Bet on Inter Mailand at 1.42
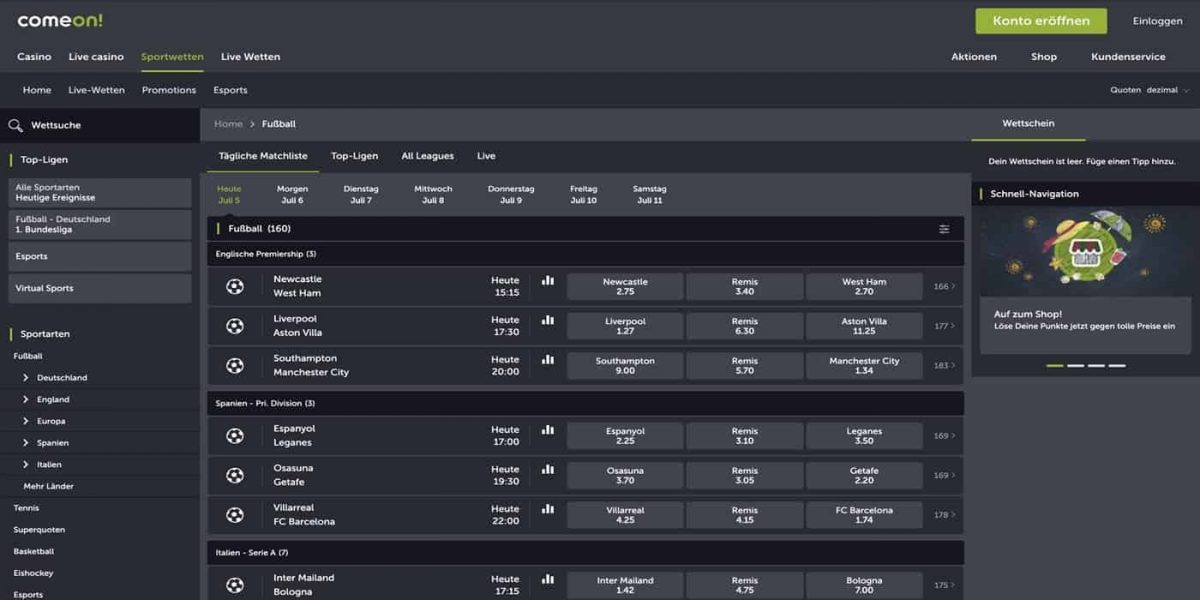 [x=625, y=585]
